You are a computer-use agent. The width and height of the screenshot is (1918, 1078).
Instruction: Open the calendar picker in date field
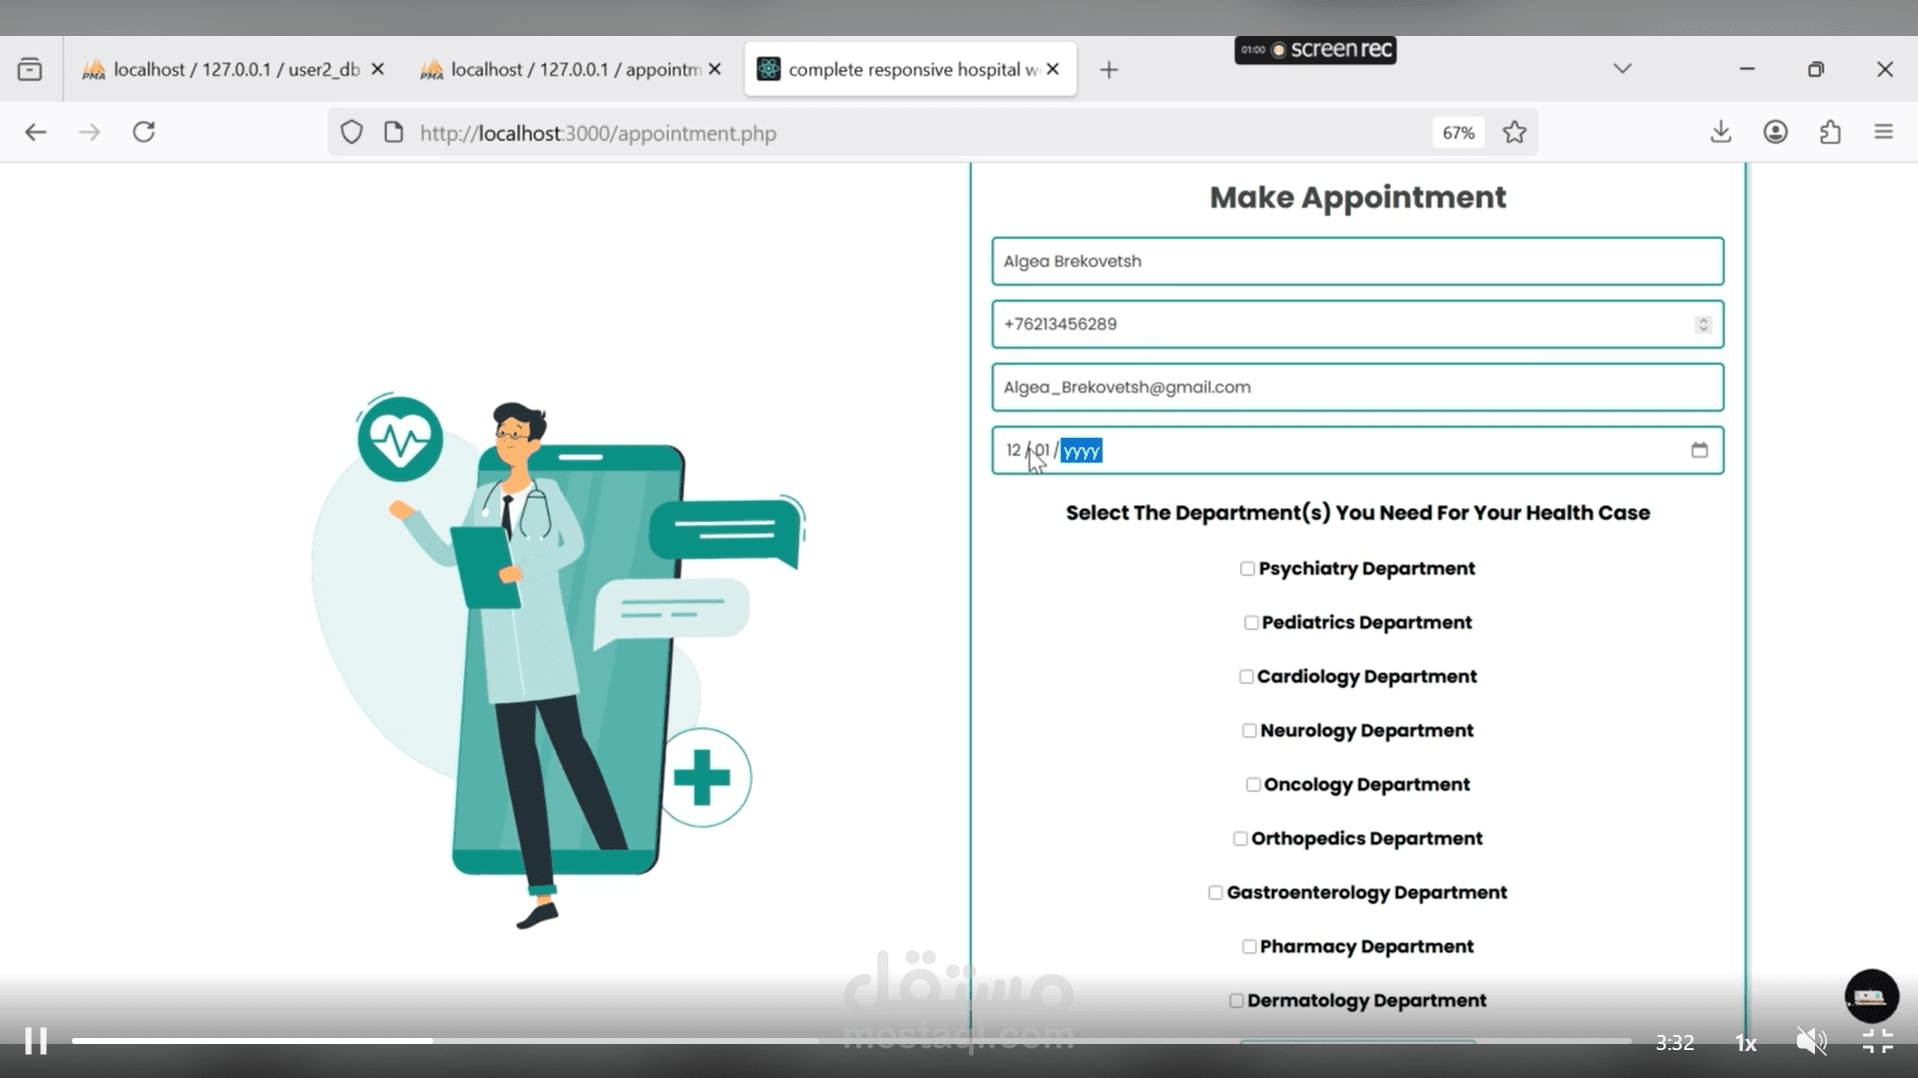[x=1699, y=450]
